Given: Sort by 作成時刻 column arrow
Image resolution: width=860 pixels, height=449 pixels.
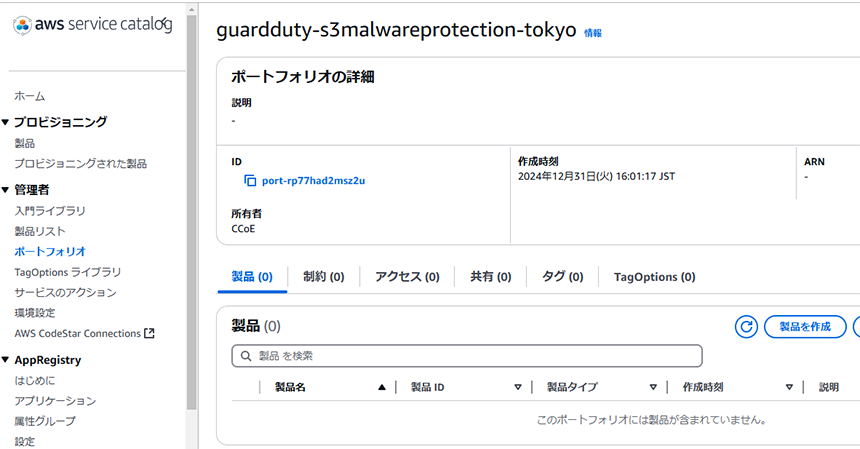Looking at the screenshot, I should click(789, 388).
